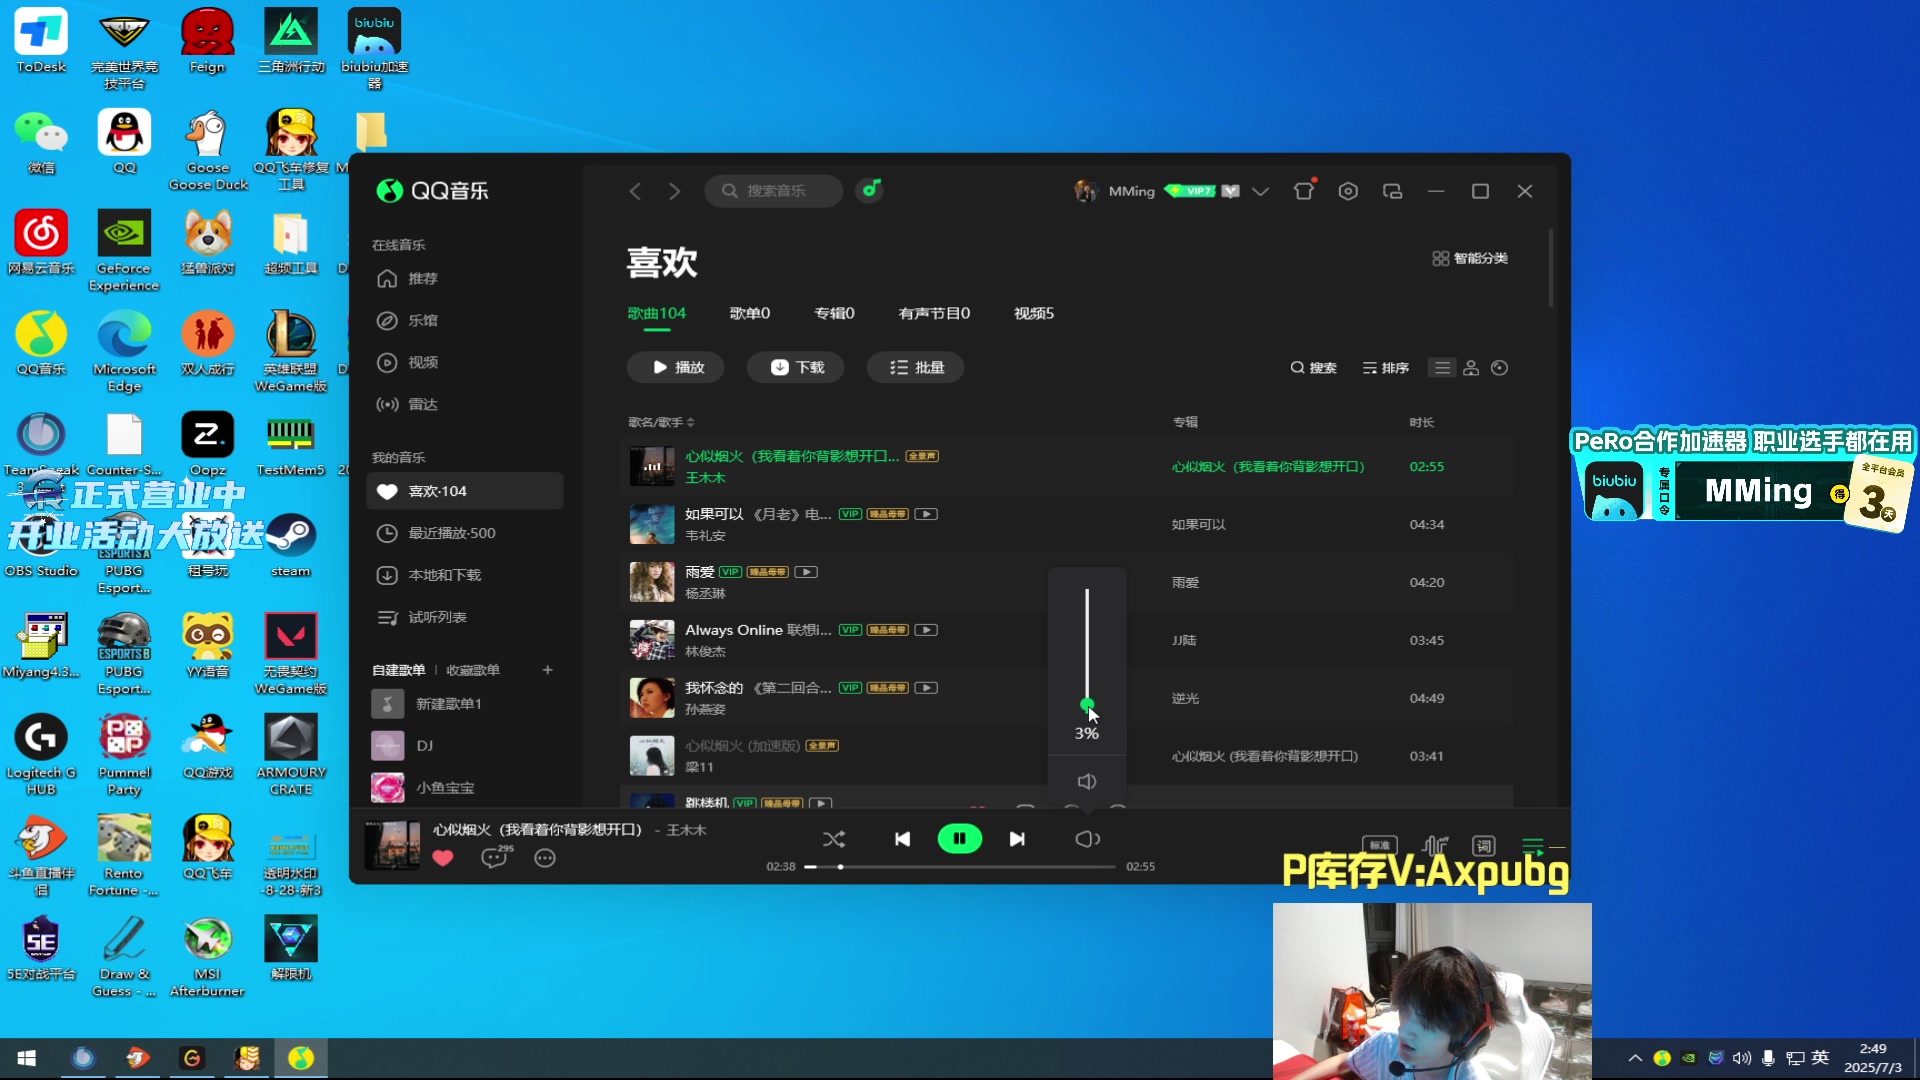Open more options ellipsis in player bar

point(545,858)
